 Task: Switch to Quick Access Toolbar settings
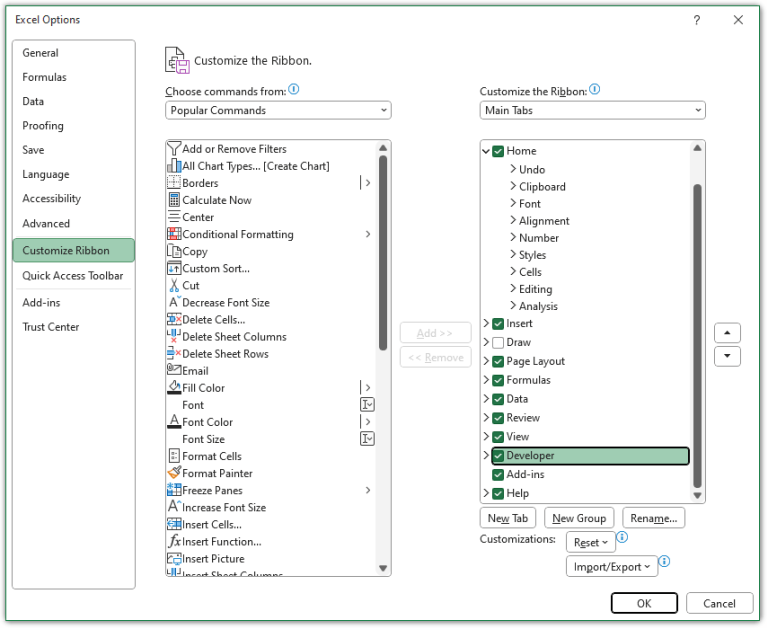point(72,276)
